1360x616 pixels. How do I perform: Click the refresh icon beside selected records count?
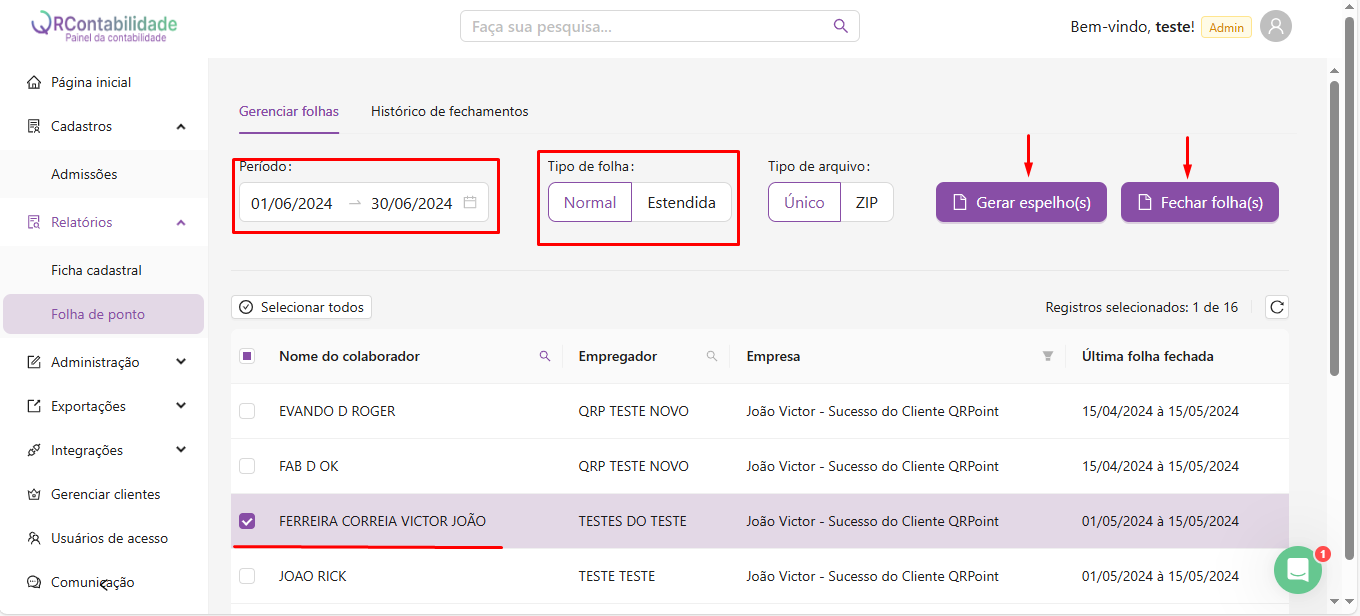1276,307
